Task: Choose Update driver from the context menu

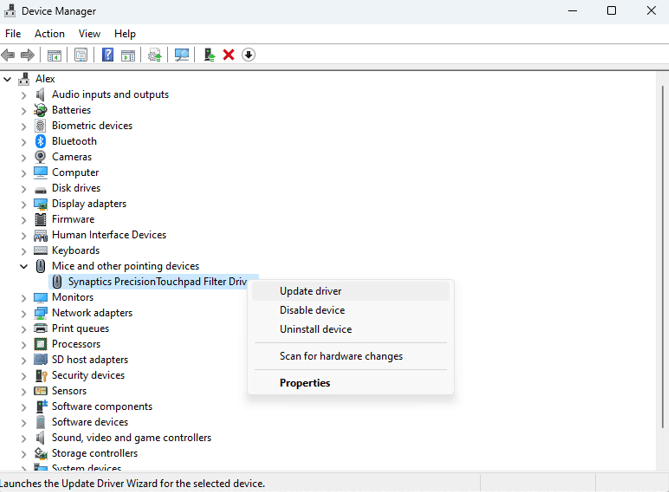Action: [x=310, y=291]
